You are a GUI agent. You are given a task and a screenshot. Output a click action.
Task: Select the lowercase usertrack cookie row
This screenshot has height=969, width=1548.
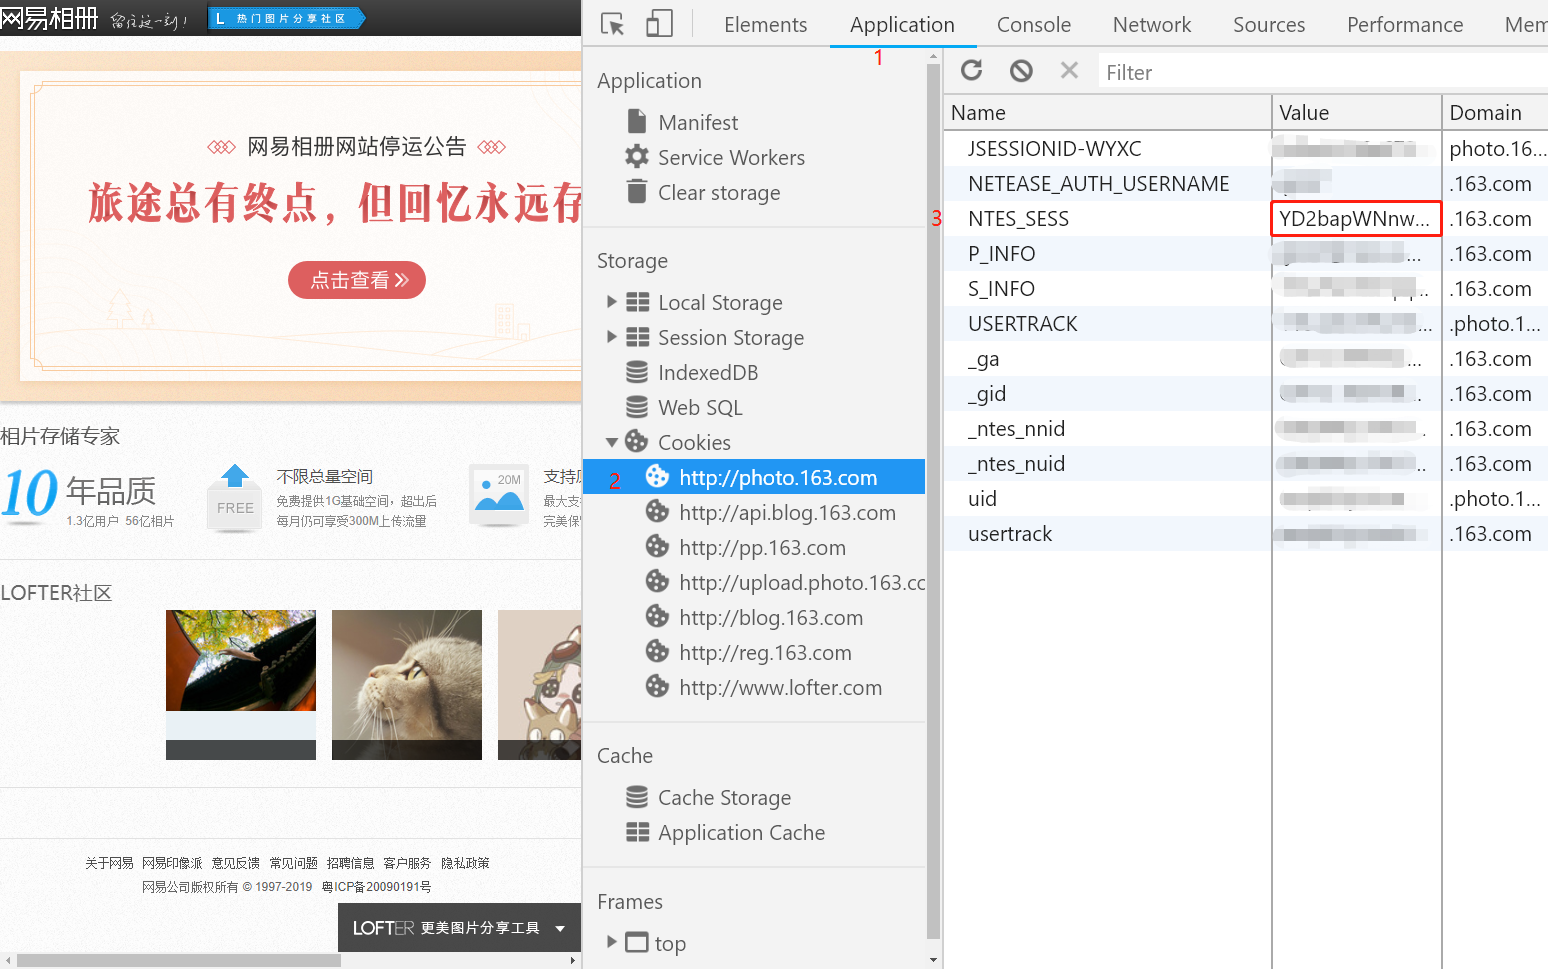click(1245, 533)
